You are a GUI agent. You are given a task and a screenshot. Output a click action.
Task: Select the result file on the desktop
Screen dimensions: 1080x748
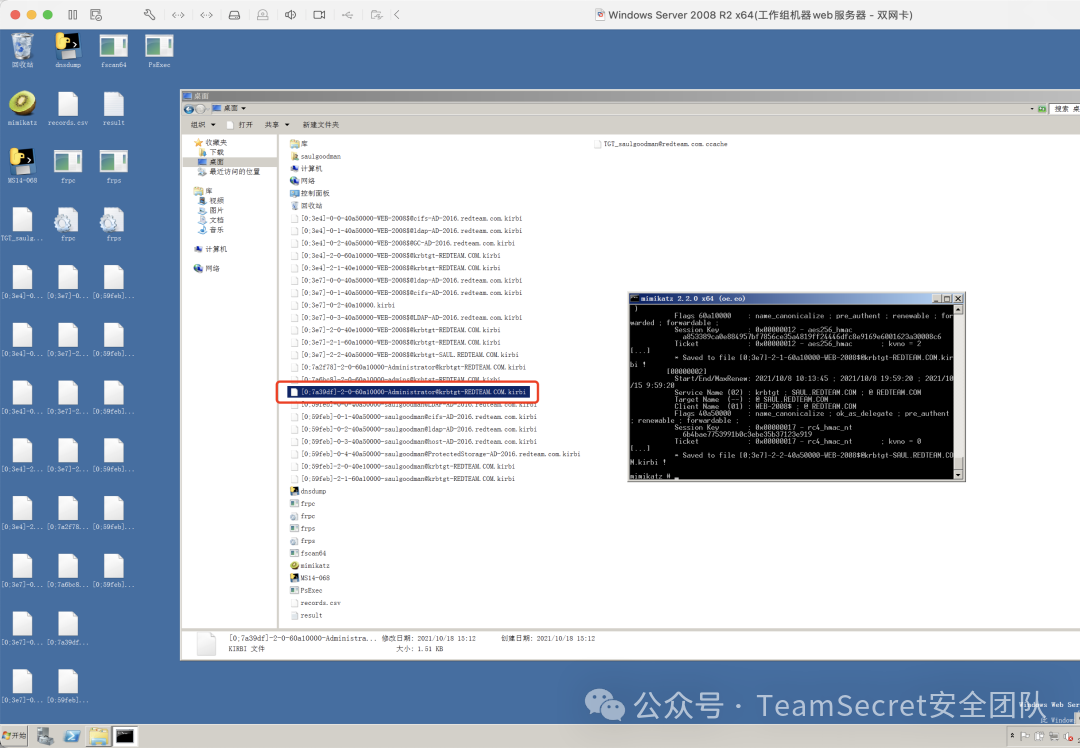click(x=114, y=108)
